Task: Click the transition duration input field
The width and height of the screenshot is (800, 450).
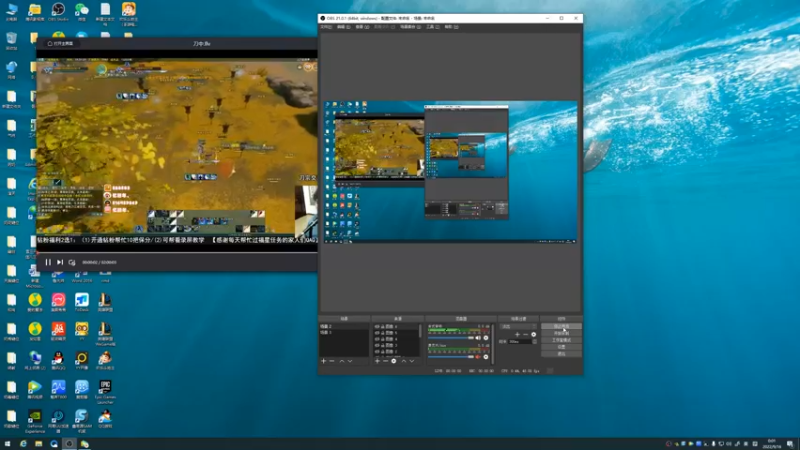Action: pyautogui.click(x=519, y=341)
